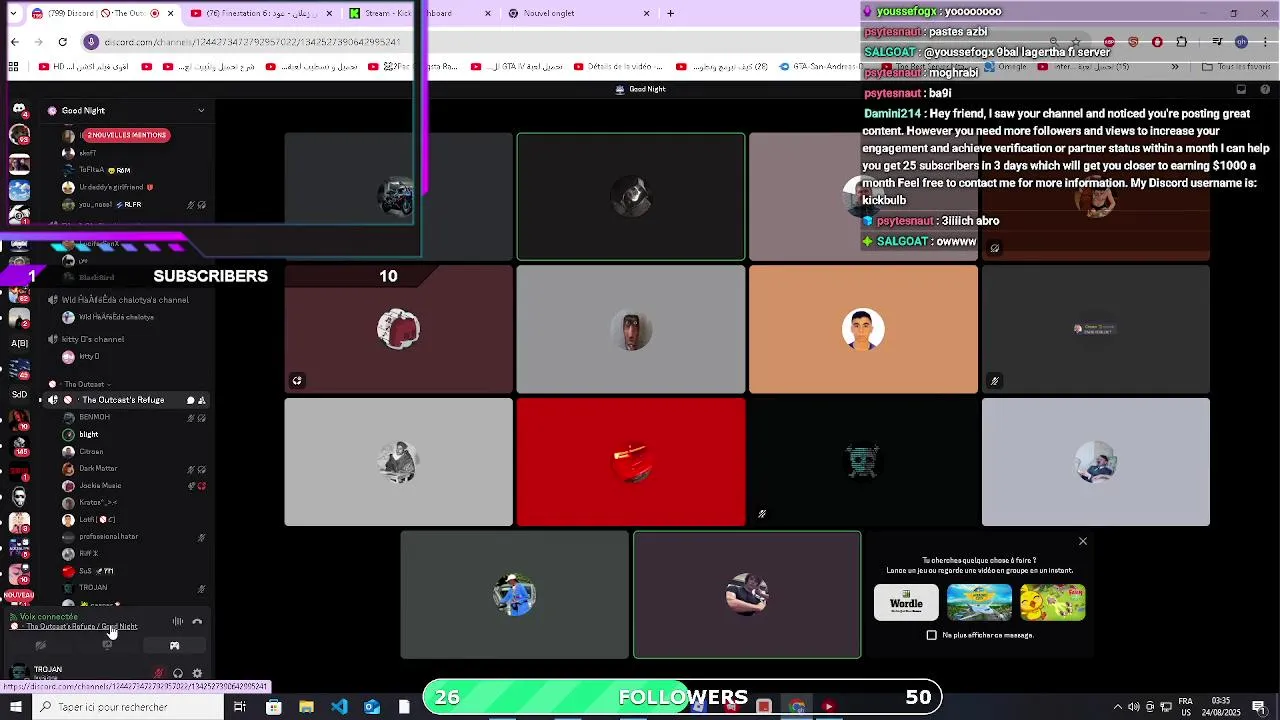Switch to Discord browser tab
The height and width of the screenshot is (720, 1280).
pyautogui.click(x=101, y=13)
